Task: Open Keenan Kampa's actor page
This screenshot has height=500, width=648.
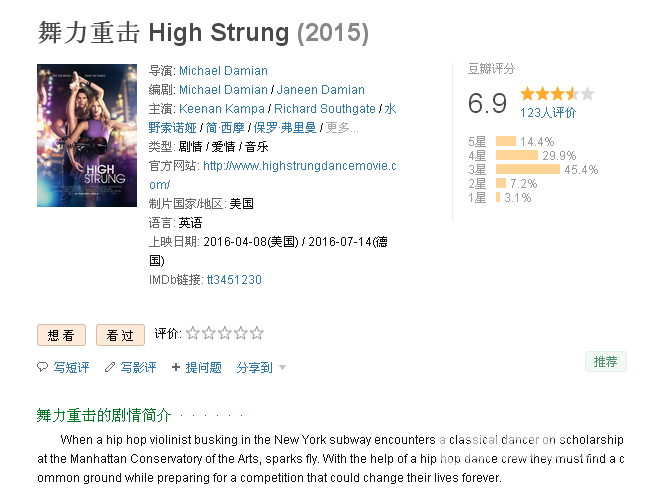Action: [222, 109]
